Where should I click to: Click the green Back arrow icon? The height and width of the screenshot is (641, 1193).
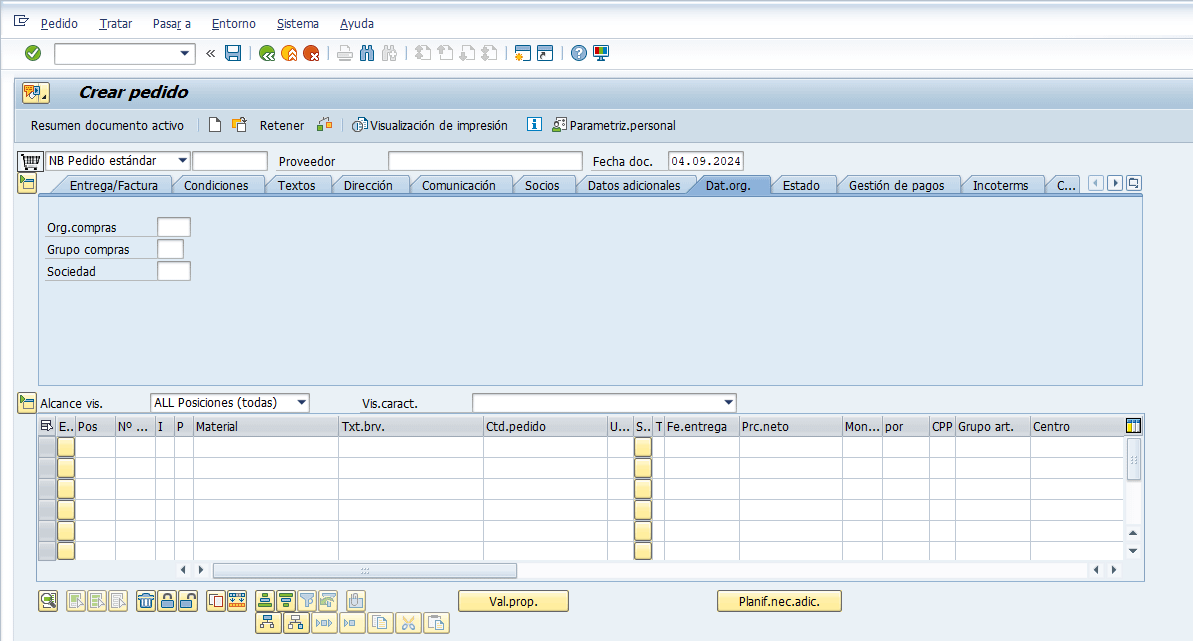267,54
